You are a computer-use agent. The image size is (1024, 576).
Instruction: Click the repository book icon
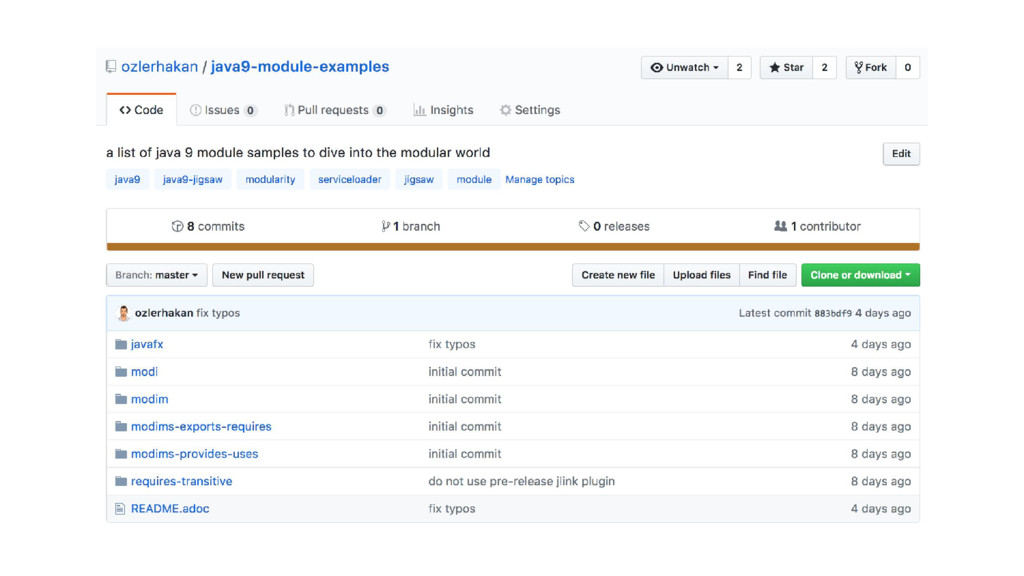pos(111,67)
